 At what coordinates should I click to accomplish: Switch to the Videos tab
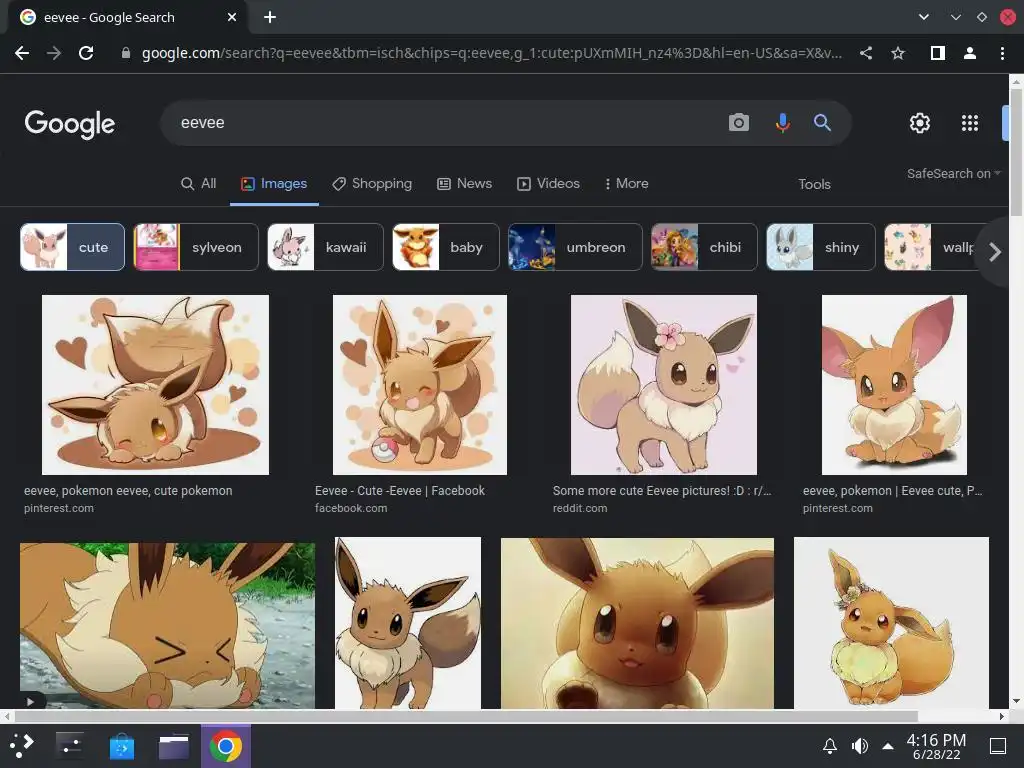coord(549,184)
